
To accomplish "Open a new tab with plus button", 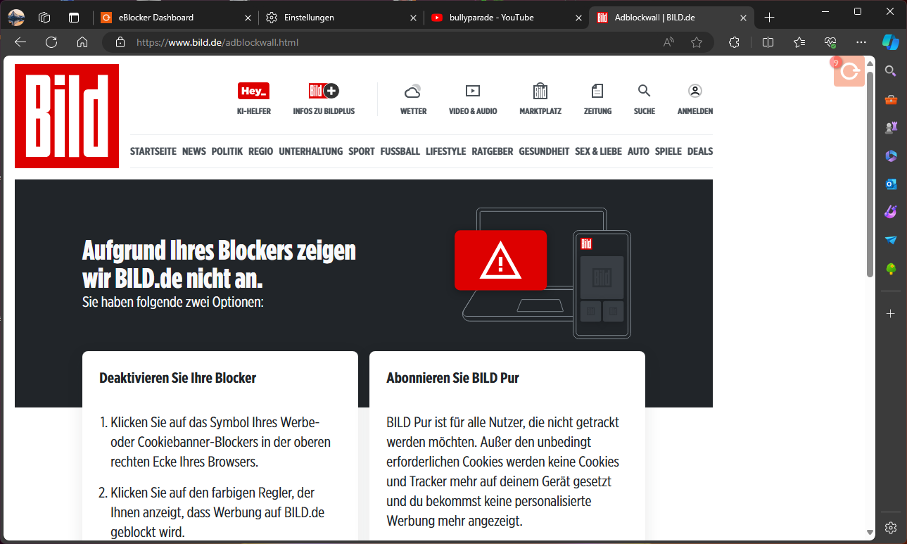I will point(769,17).
